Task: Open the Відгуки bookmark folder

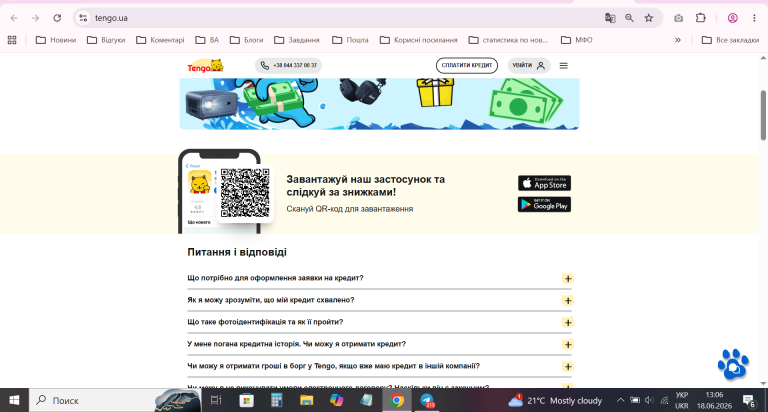Action: click(106, 40)
